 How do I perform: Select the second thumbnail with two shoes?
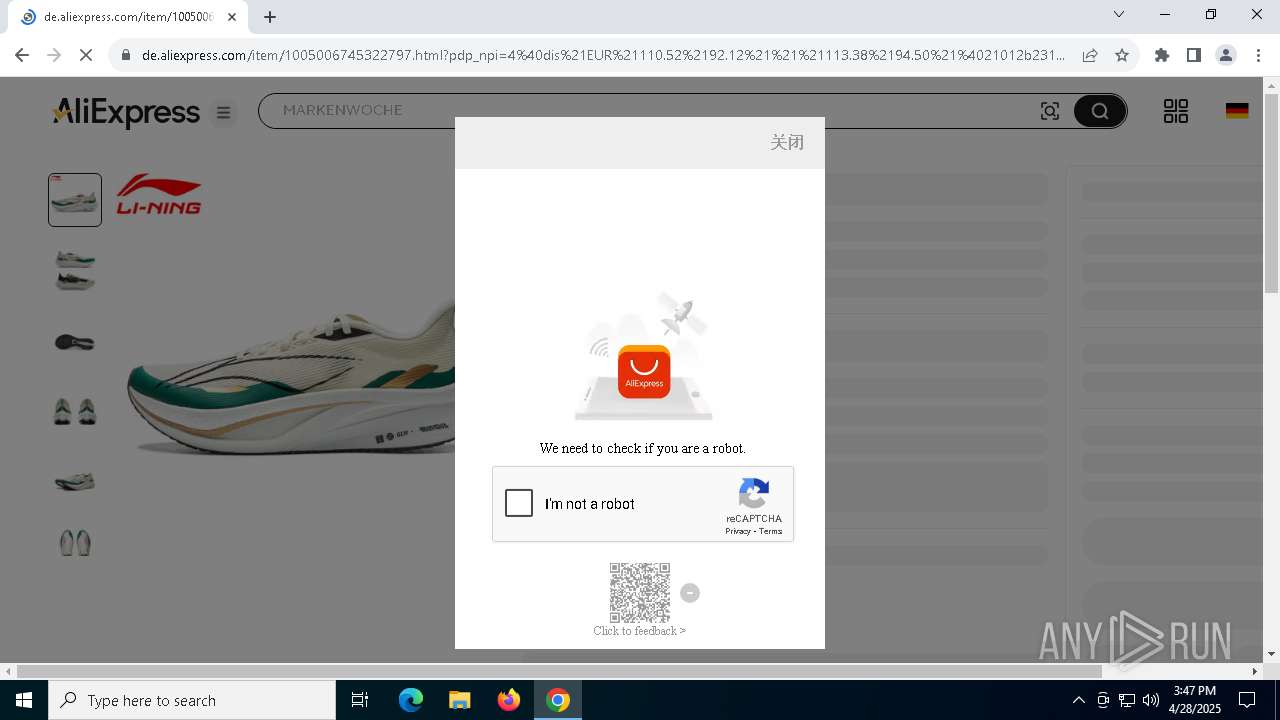click(x=75, y=270)
